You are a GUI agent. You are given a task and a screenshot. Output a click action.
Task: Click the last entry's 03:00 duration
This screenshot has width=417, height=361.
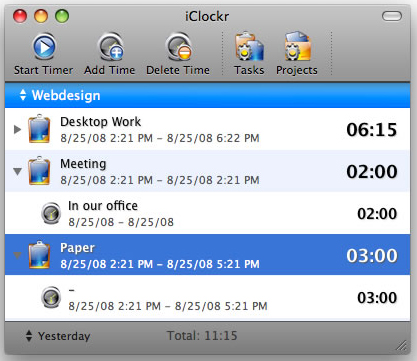[x=377, y=298]
